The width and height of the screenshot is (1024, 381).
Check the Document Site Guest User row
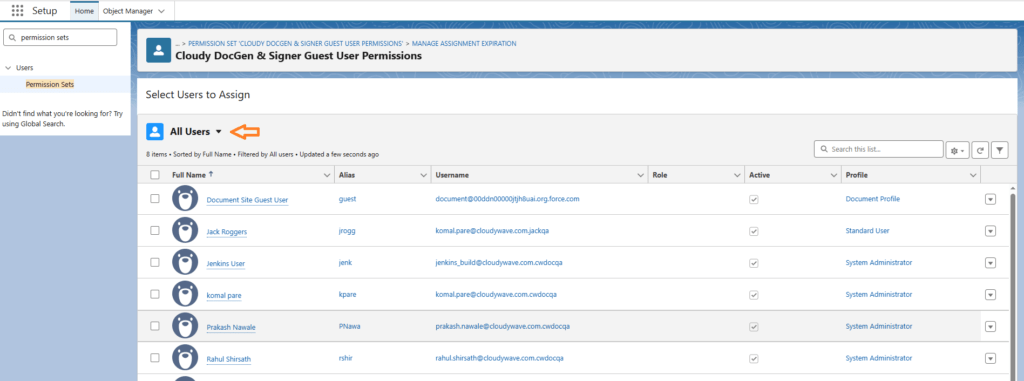(155, 199)
